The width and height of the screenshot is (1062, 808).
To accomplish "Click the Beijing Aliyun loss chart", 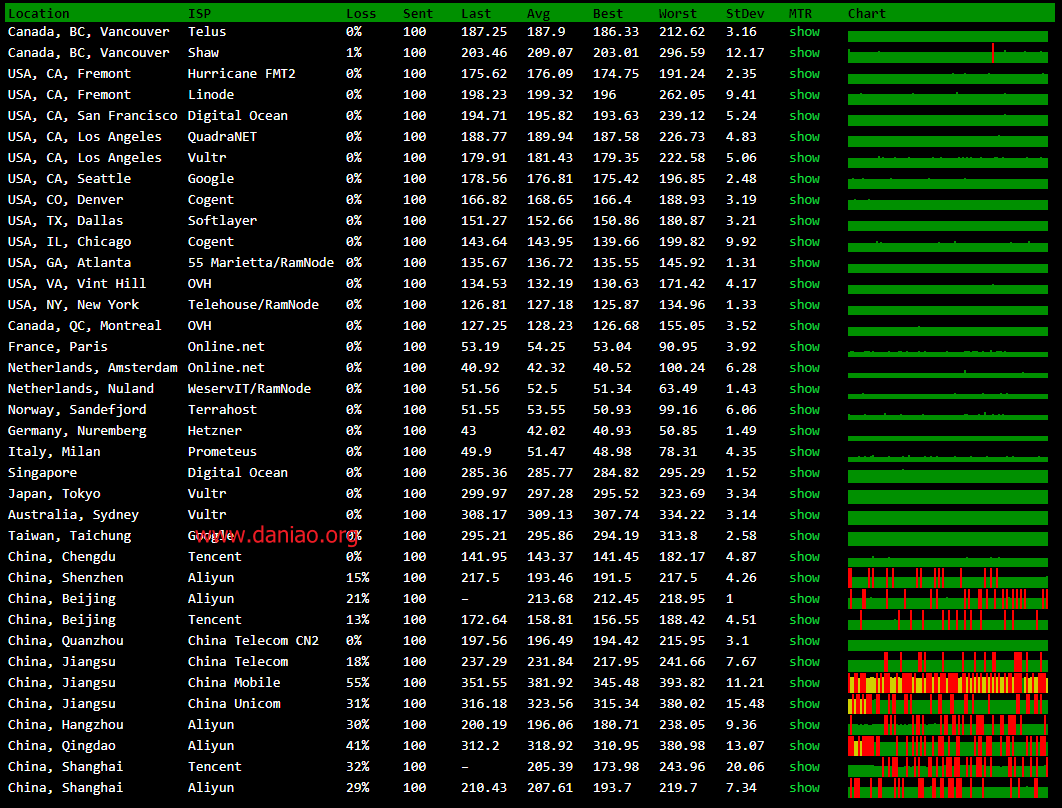I will point(948,599).
